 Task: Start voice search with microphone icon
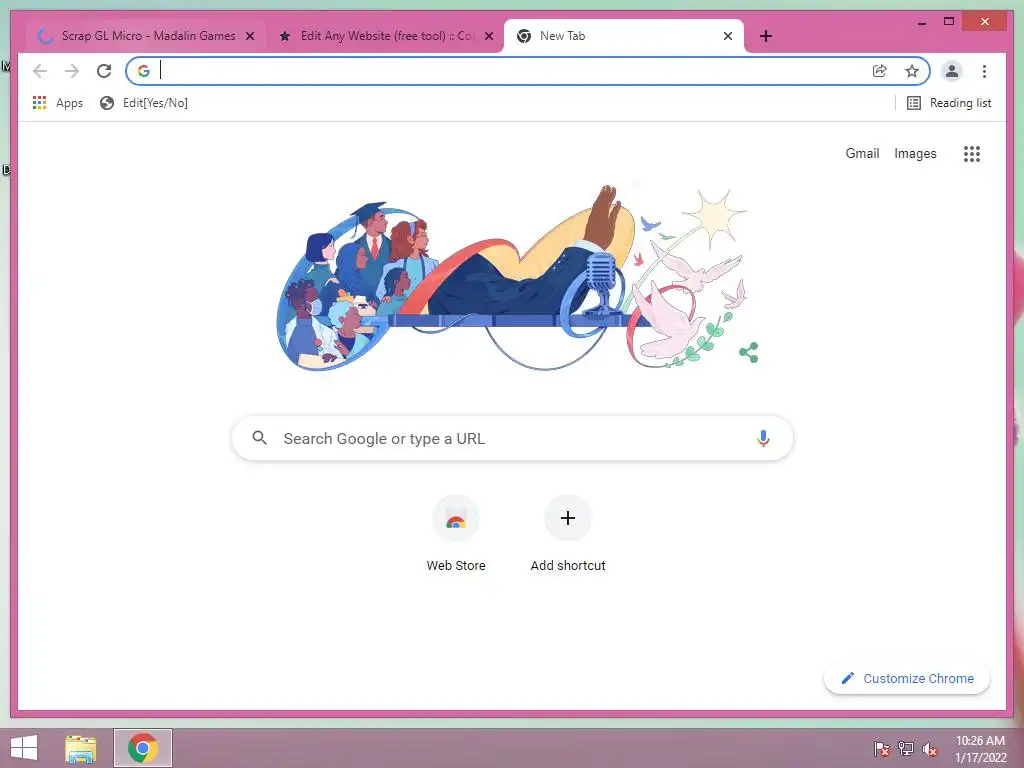pos(763,438)
